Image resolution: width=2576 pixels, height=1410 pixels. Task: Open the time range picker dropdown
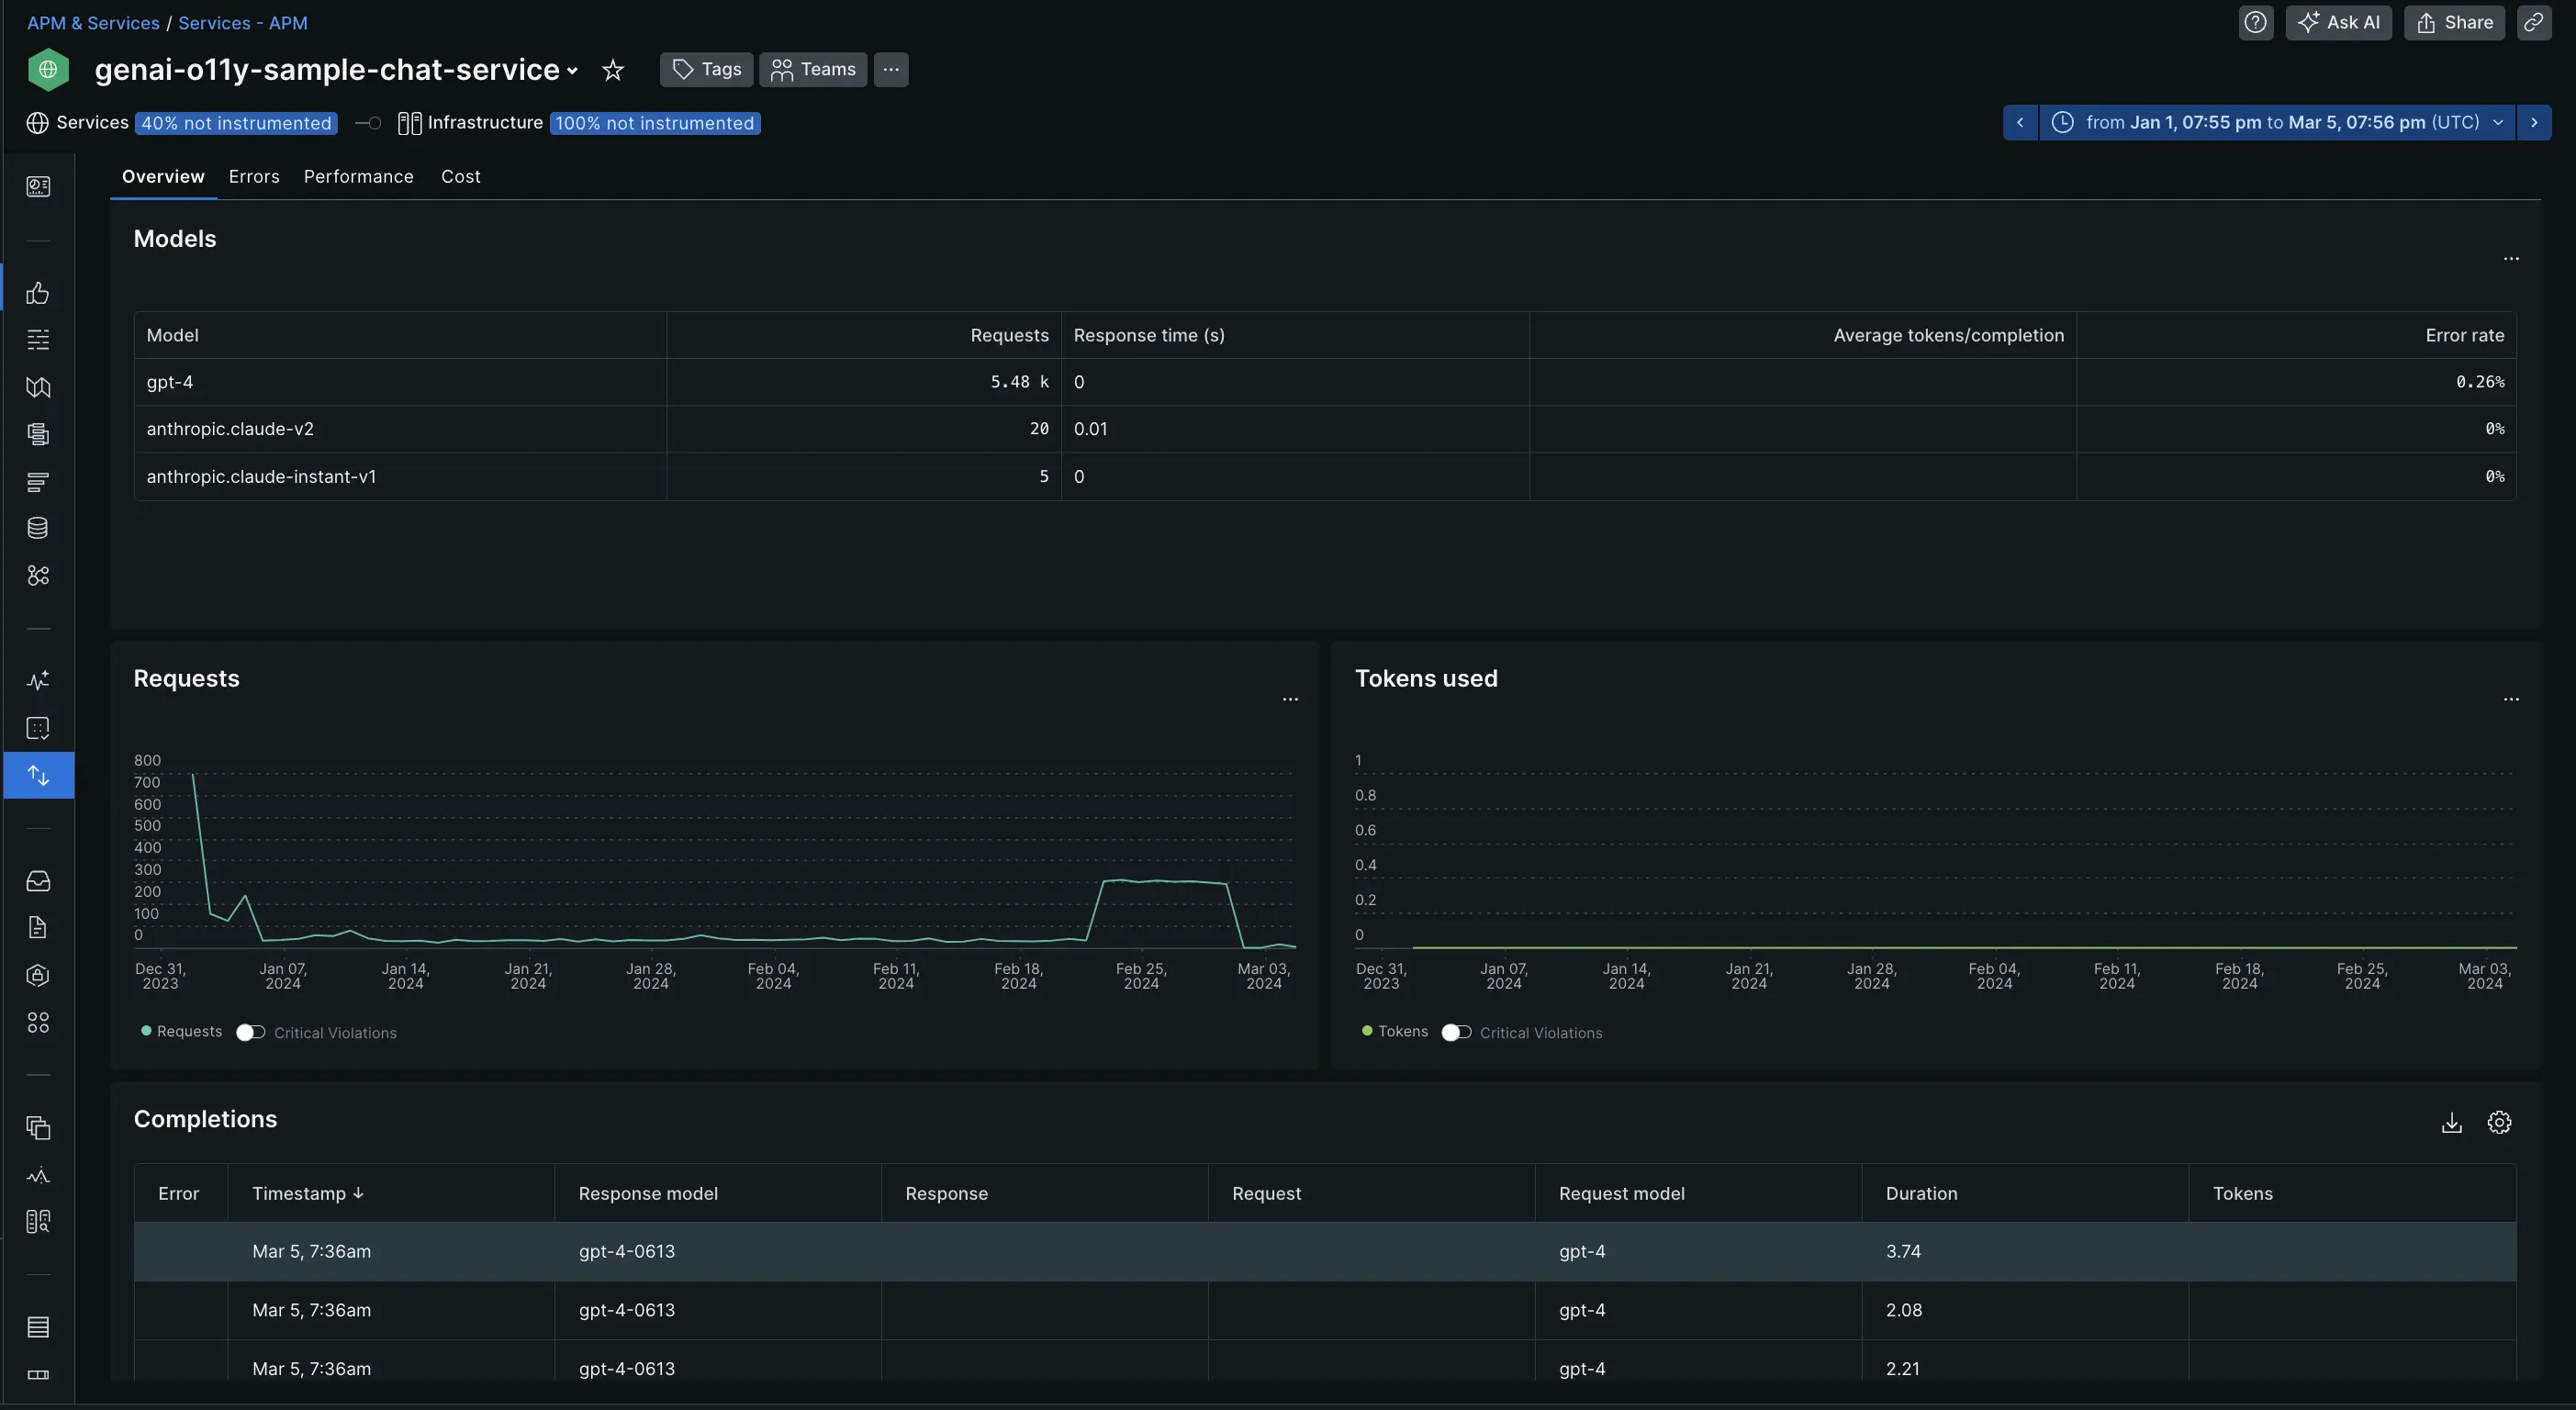tap(2276, 123)
